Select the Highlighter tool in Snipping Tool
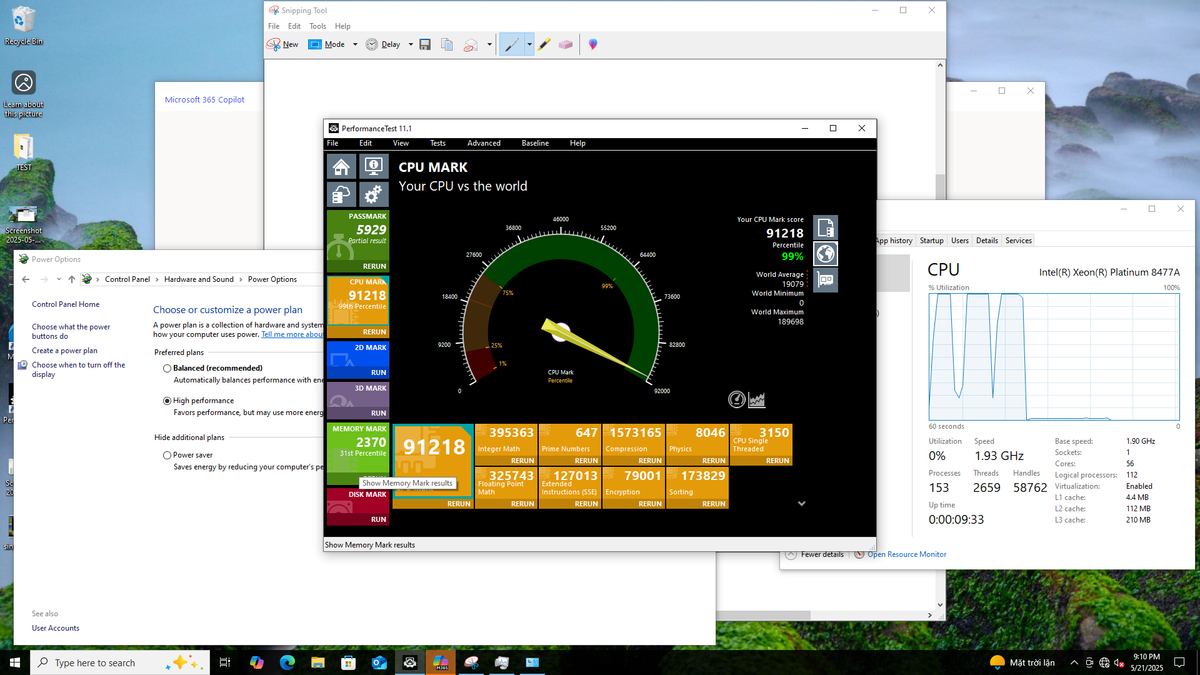Image resolution: width=1200 pixels, height=675 pixels. [x=544, y=44]
